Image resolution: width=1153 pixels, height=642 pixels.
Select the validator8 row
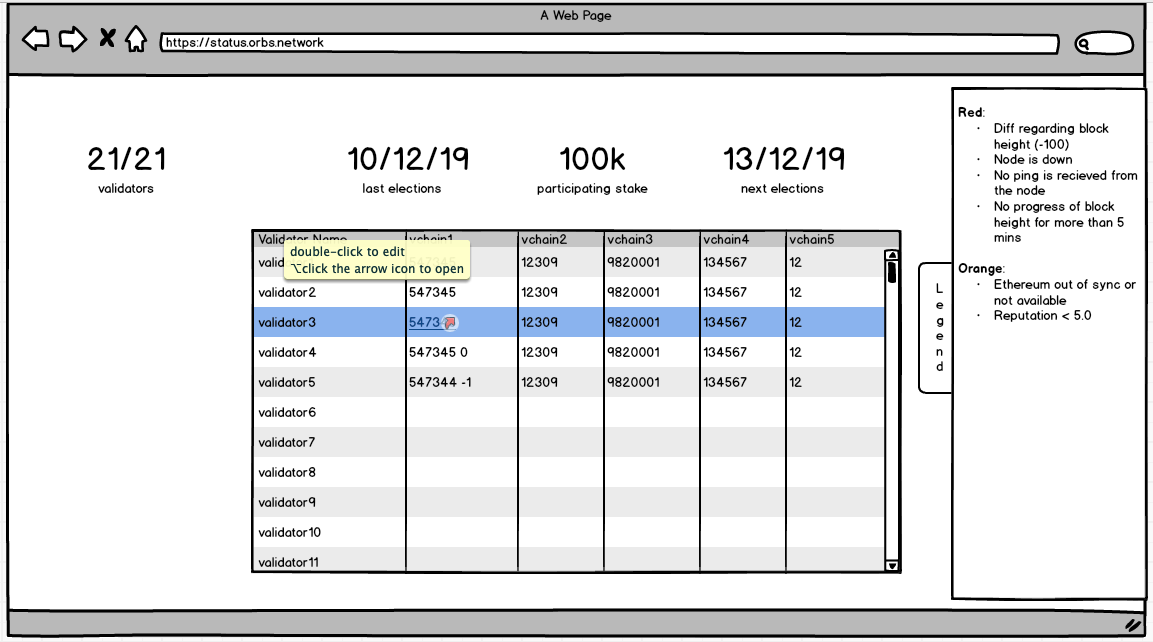pos(569,472)
